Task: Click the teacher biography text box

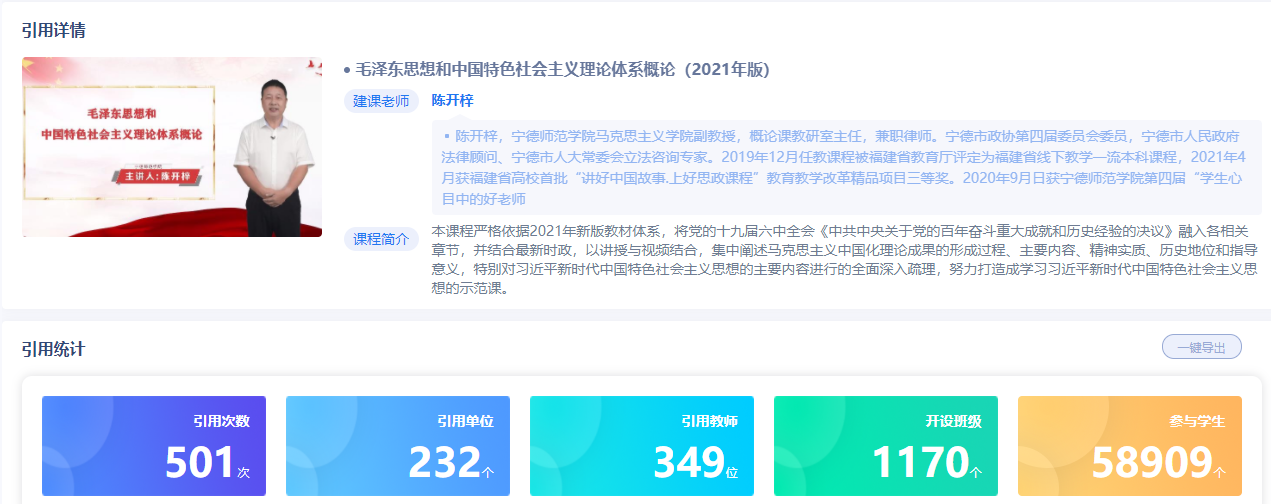Action: click(845, 167)
